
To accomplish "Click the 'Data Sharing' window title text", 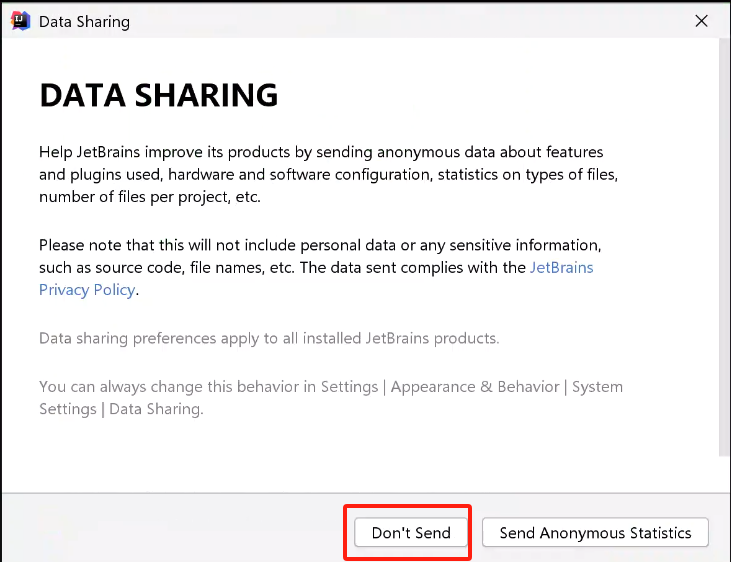I will (84, 22).
